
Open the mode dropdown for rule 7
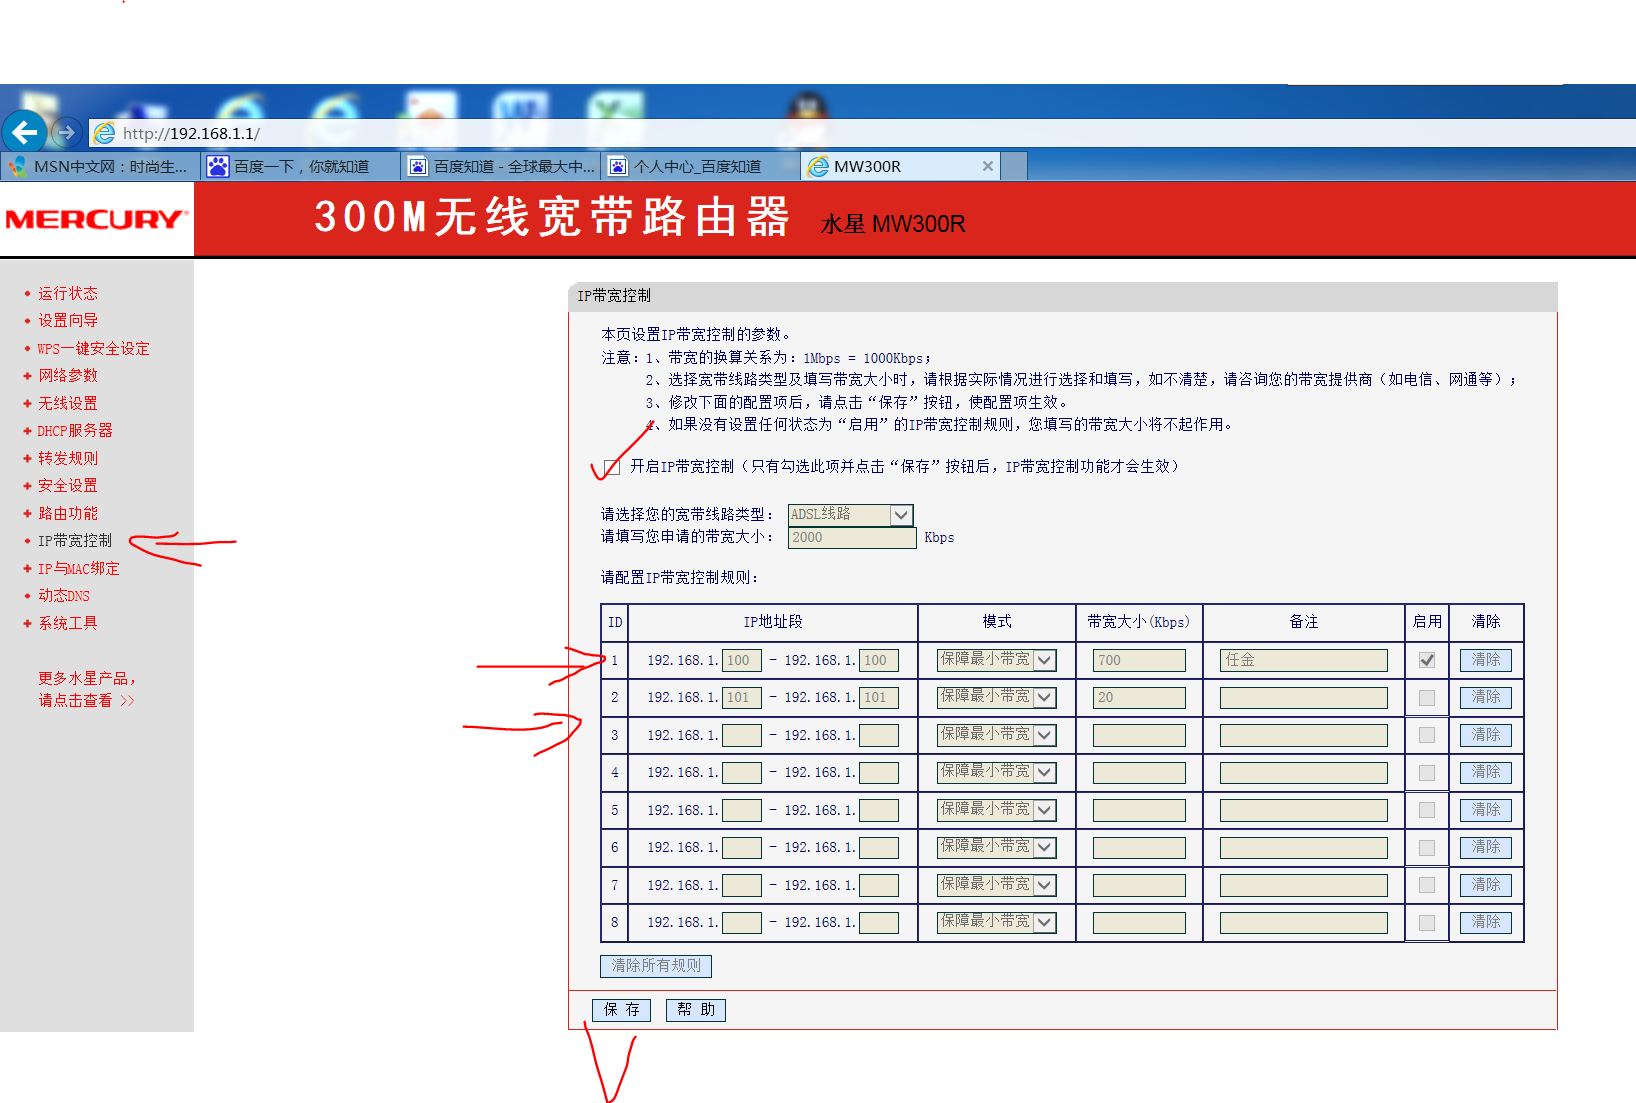[x=996, y=884]
